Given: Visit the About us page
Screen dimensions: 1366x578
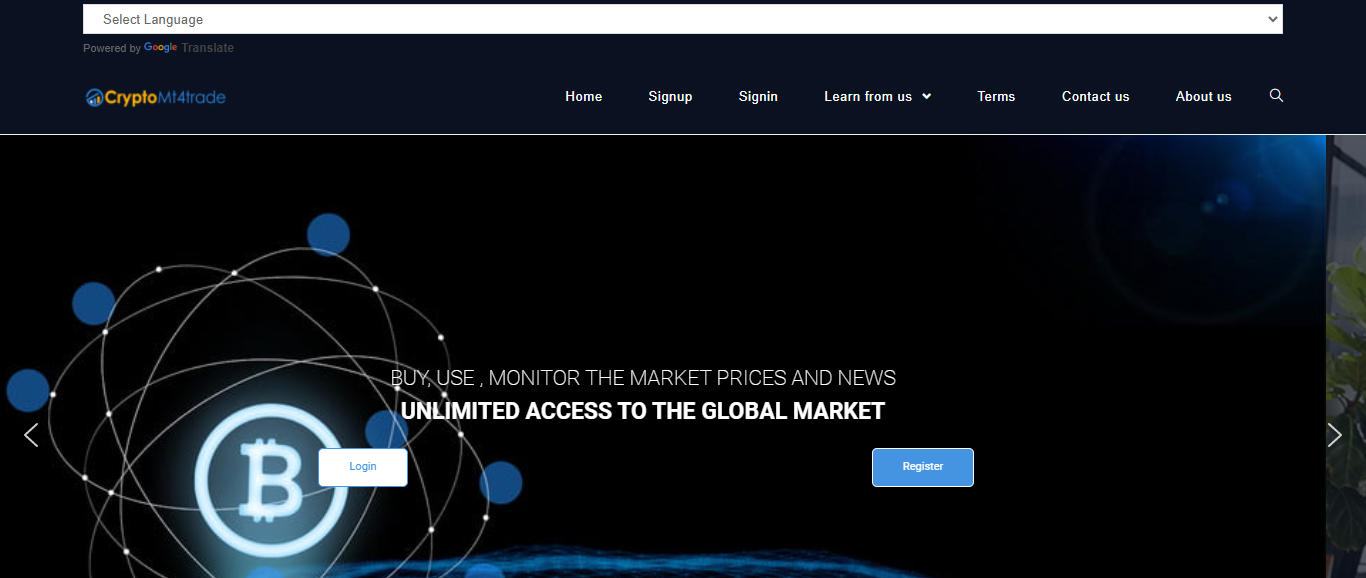Looking at the screenshot, I should [x=1203, y=97].
